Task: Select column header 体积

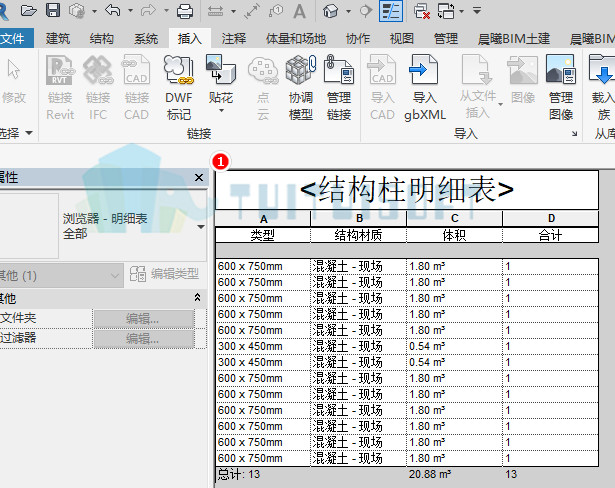Action: coord(454,235)
